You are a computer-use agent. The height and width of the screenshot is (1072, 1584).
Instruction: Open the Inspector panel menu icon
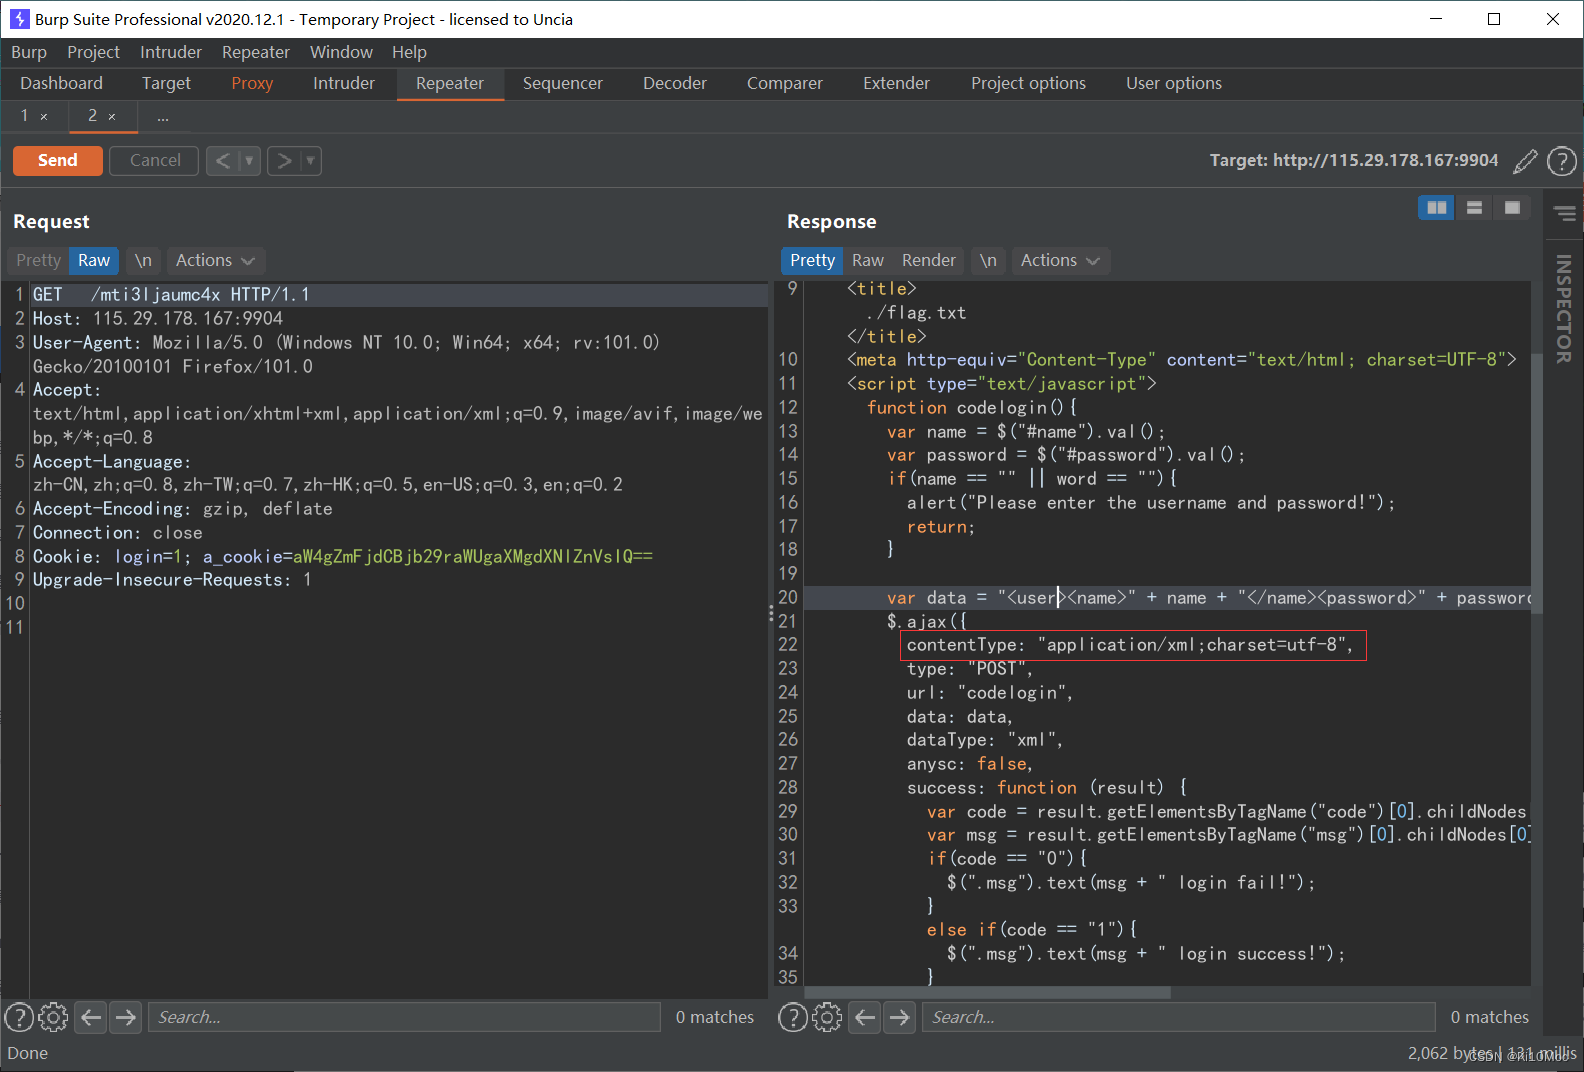click(1565, 213)
